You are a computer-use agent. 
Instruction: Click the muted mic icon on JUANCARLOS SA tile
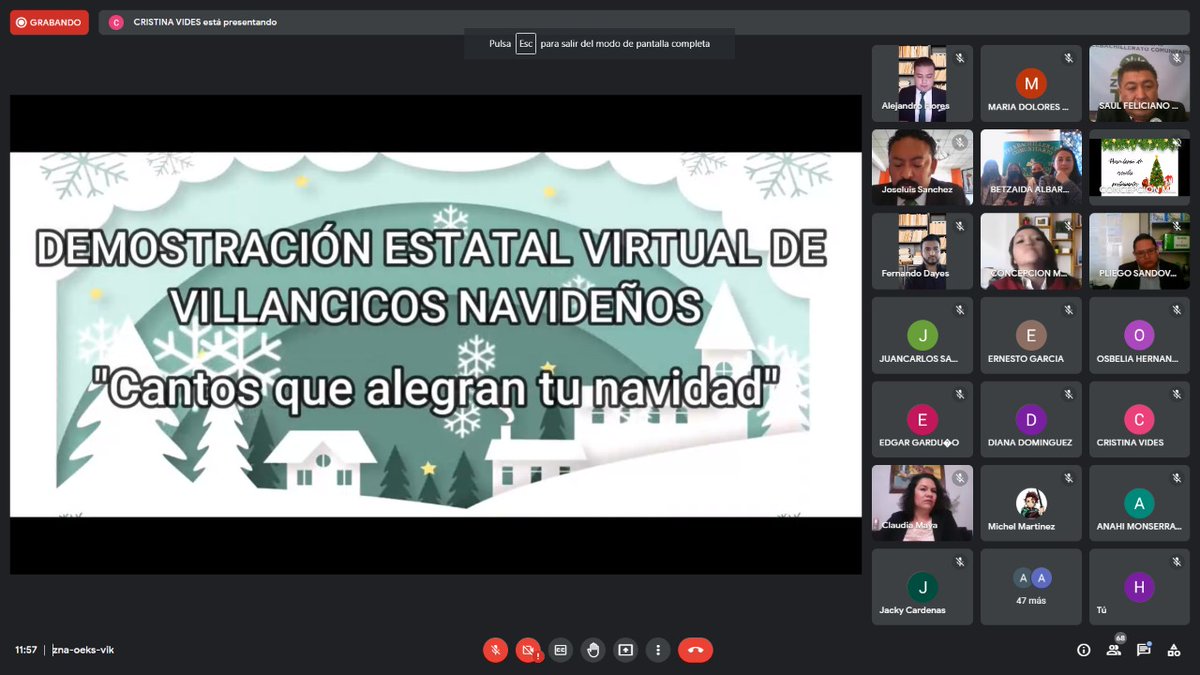pos(959,311)
